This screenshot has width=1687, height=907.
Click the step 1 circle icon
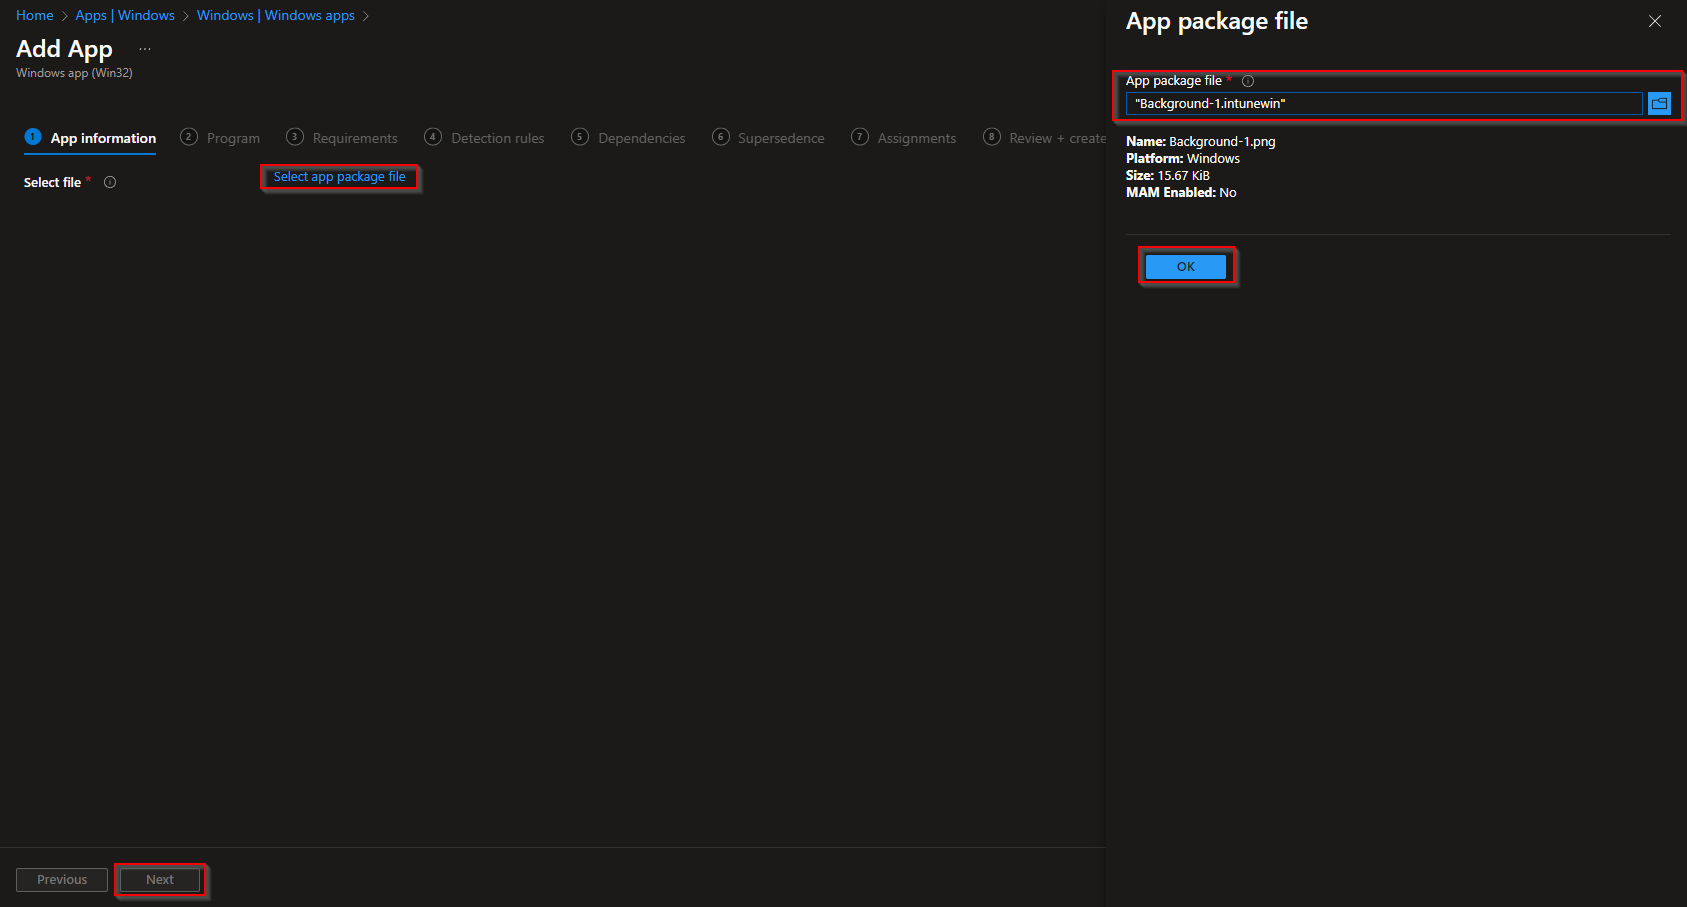click(32, 137)
